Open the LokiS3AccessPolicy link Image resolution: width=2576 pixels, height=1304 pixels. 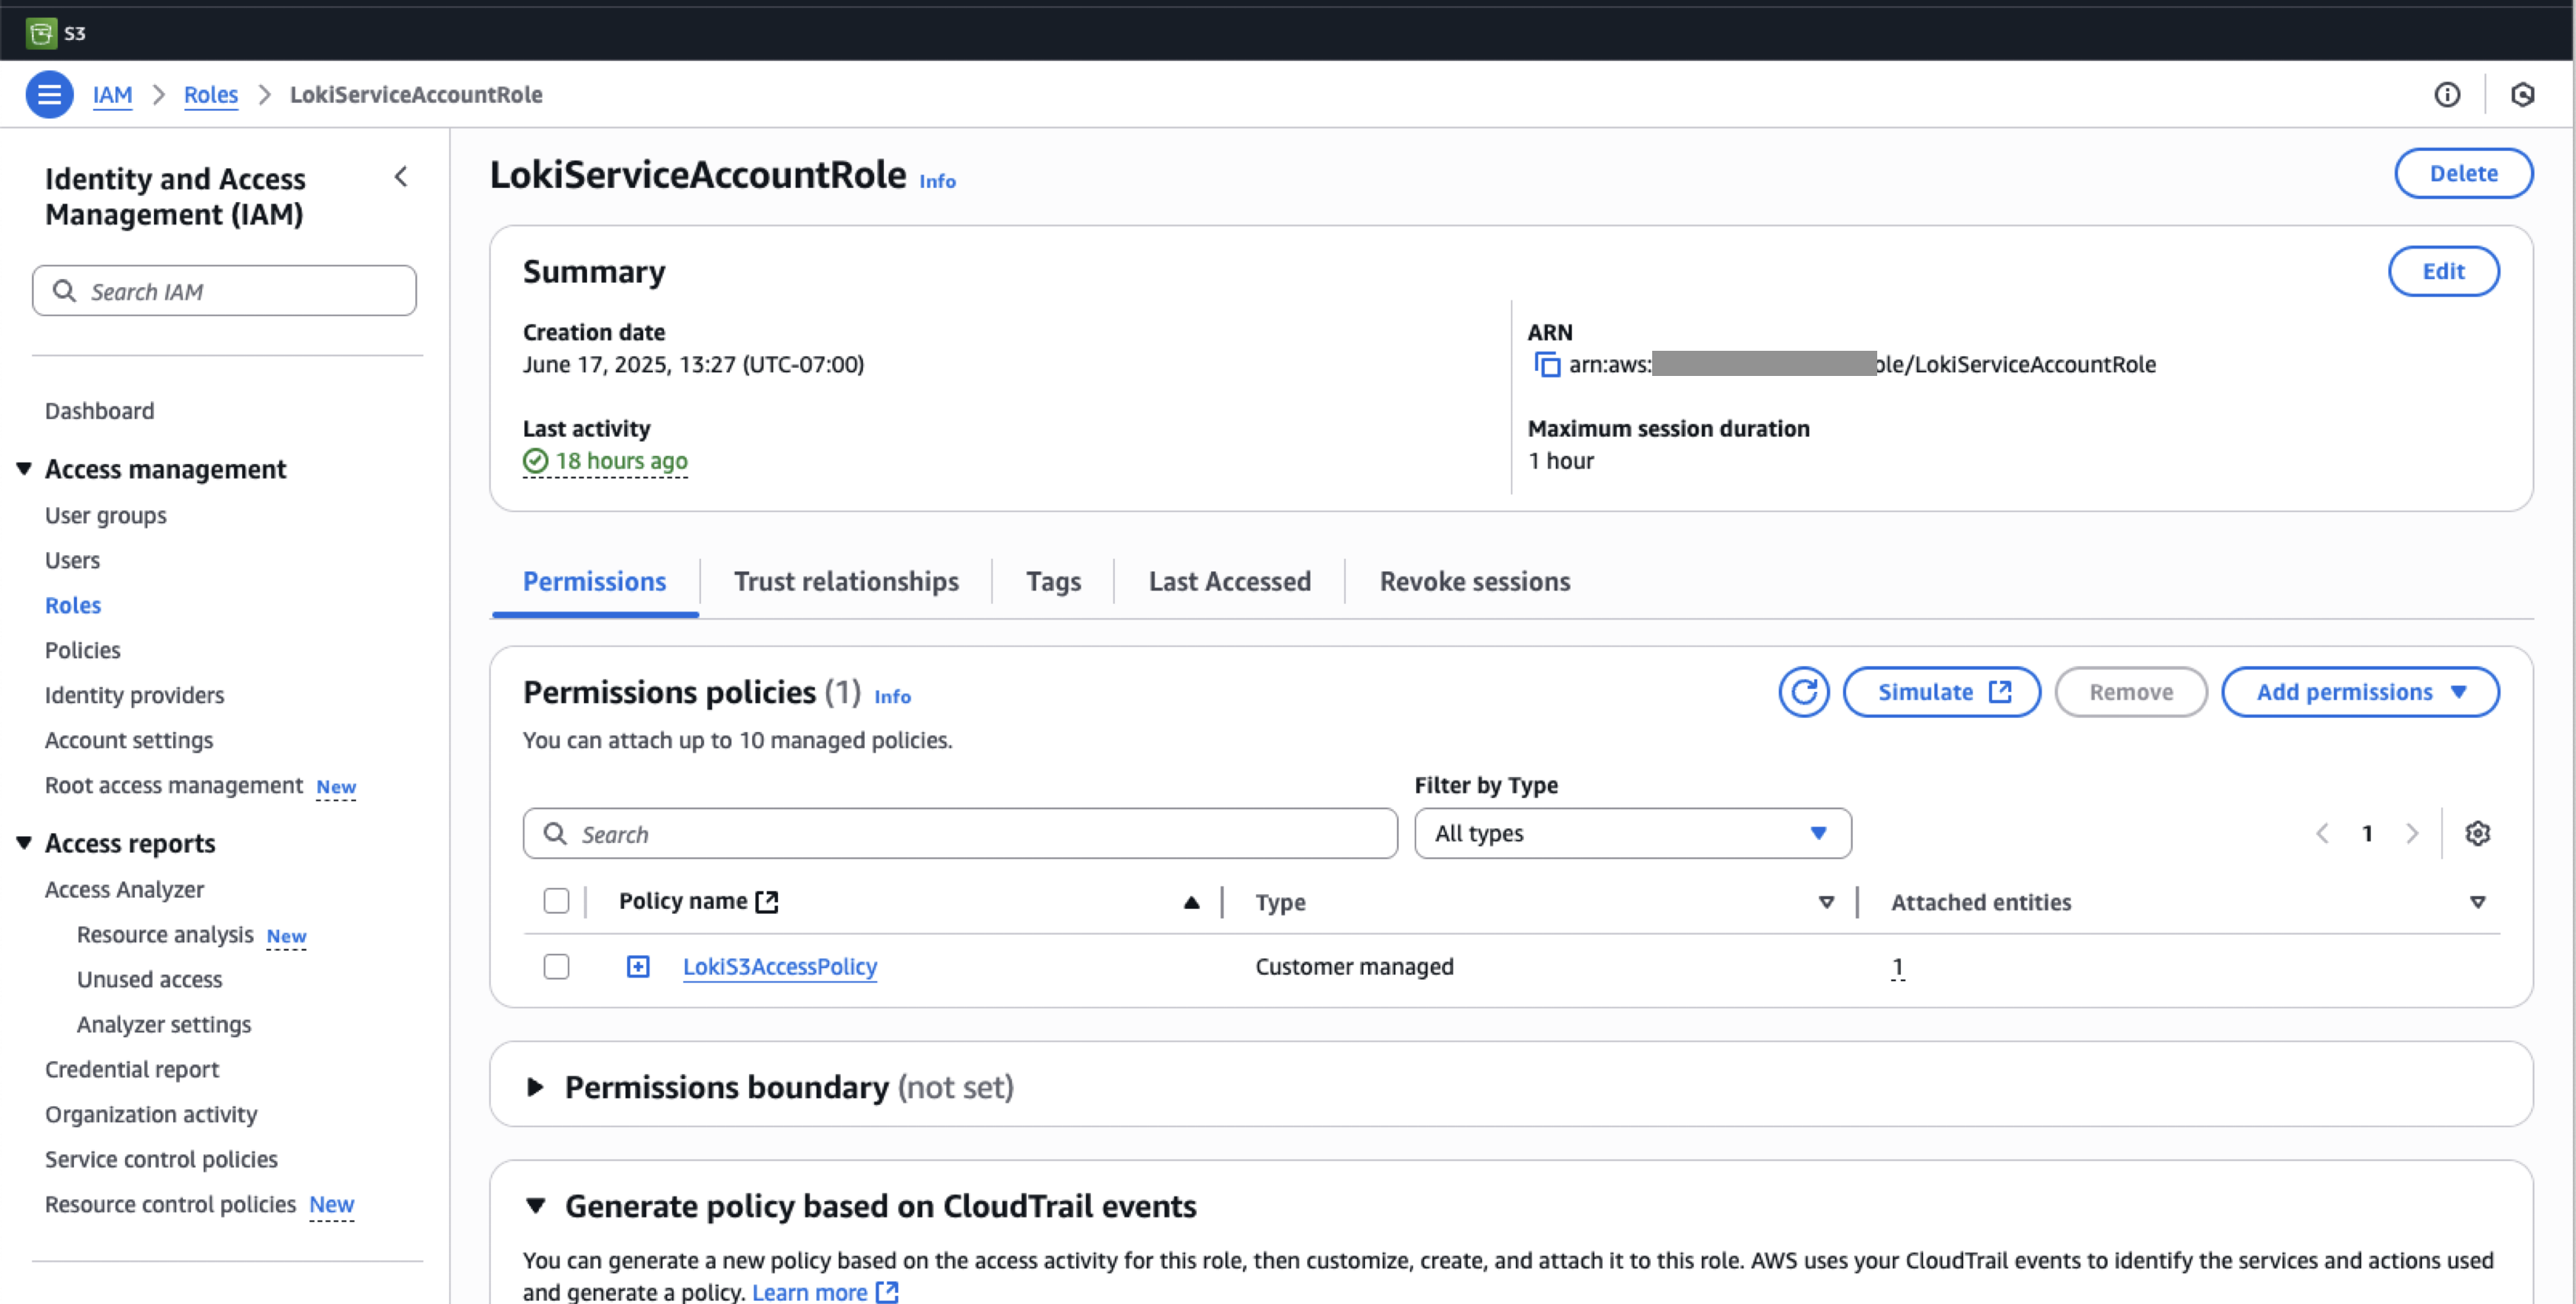coord(779,967)
